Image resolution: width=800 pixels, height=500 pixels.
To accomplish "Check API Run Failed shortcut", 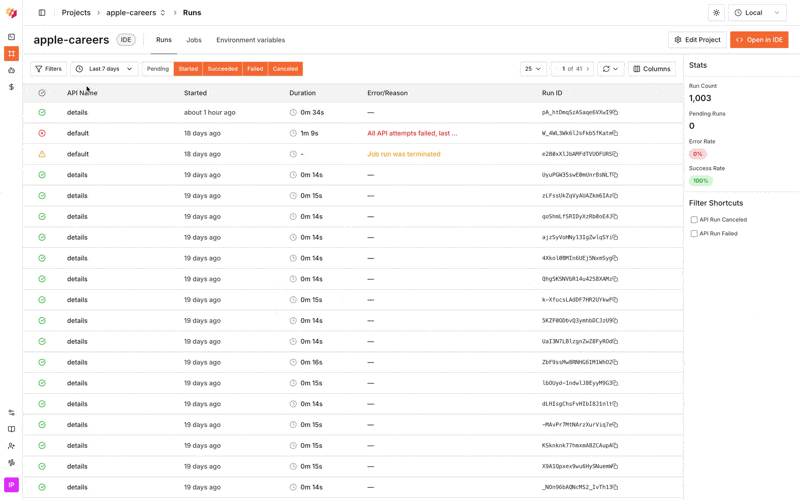I will point(694,234).
